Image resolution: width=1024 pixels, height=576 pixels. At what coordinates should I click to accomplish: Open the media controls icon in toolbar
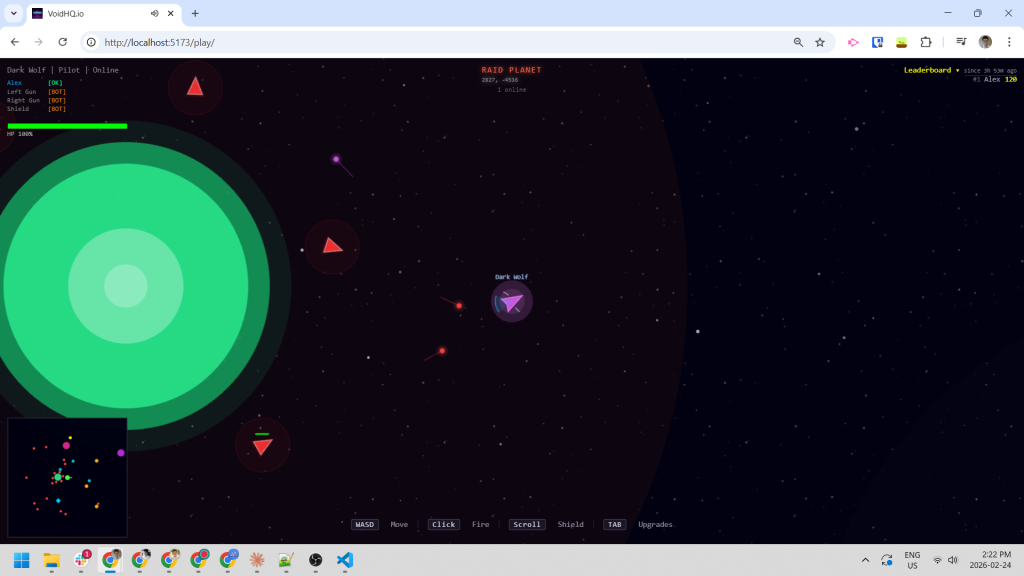[x=961, y=42]
